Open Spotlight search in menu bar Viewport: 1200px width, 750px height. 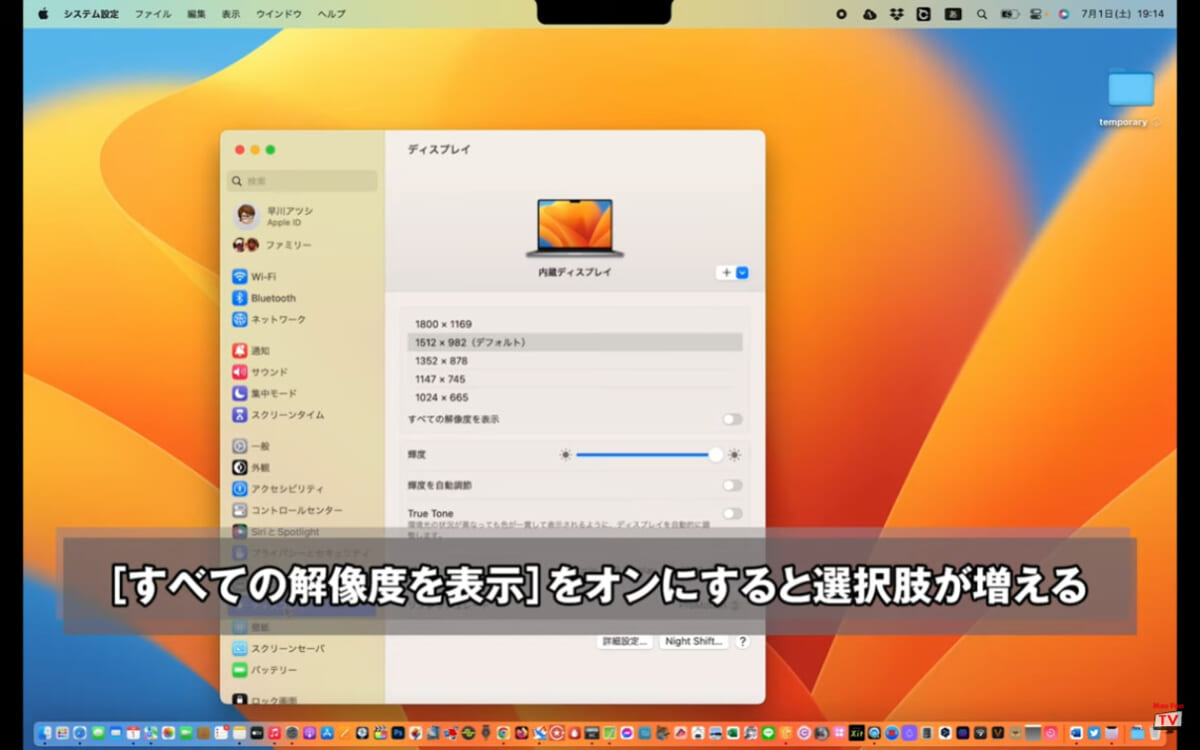point(981,14)
